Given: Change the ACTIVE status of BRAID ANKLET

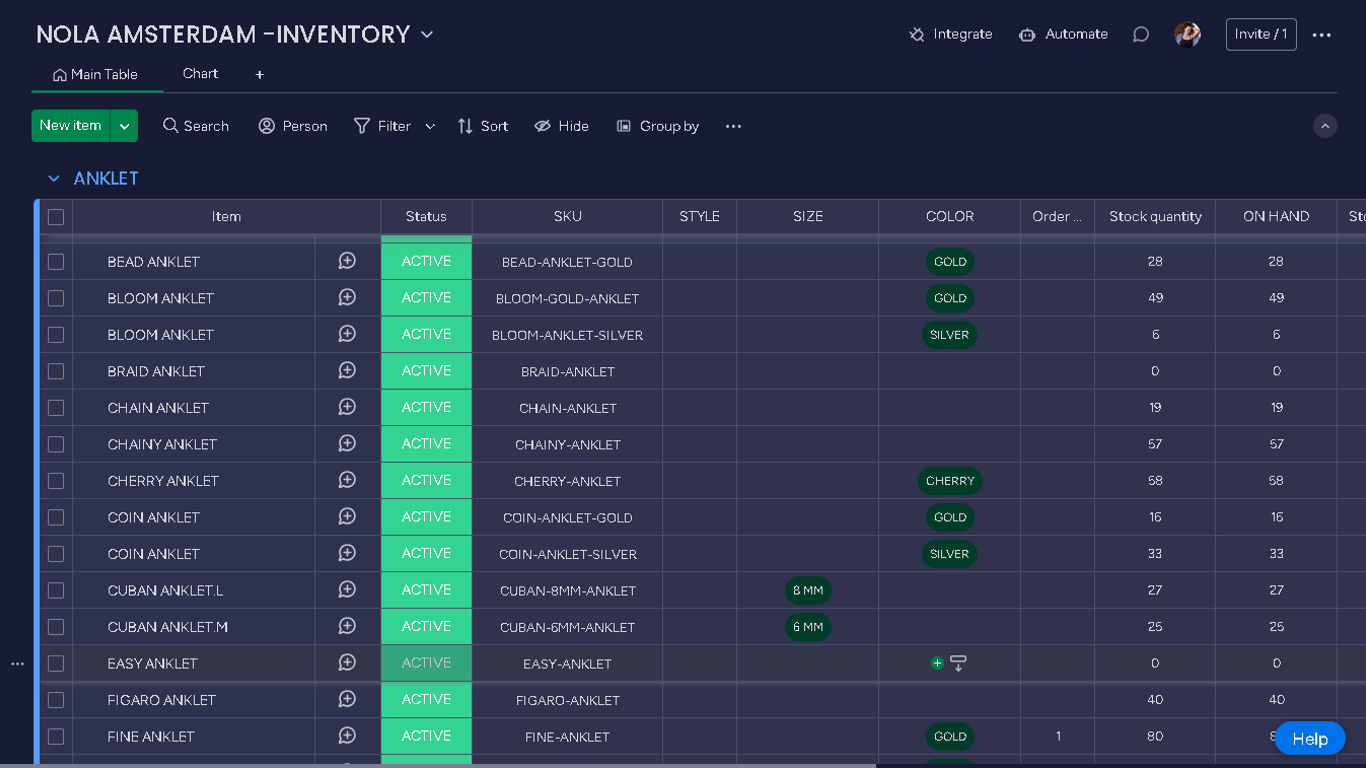Looking at the screenshot, I should pos(426,371).
